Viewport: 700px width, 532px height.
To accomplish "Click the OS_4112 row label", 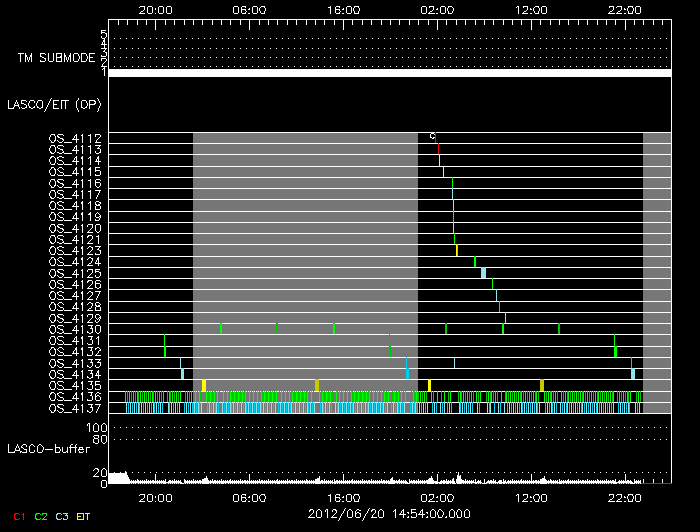I will pos(75,138).
